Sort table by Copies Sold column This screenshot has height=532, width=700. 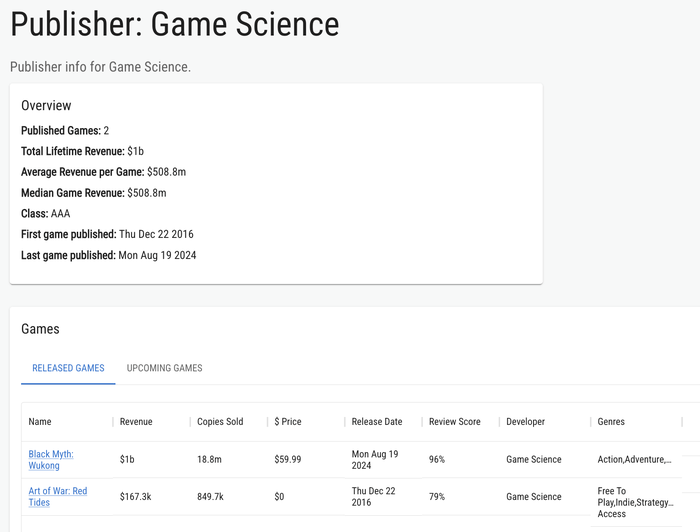click(220, 421)
